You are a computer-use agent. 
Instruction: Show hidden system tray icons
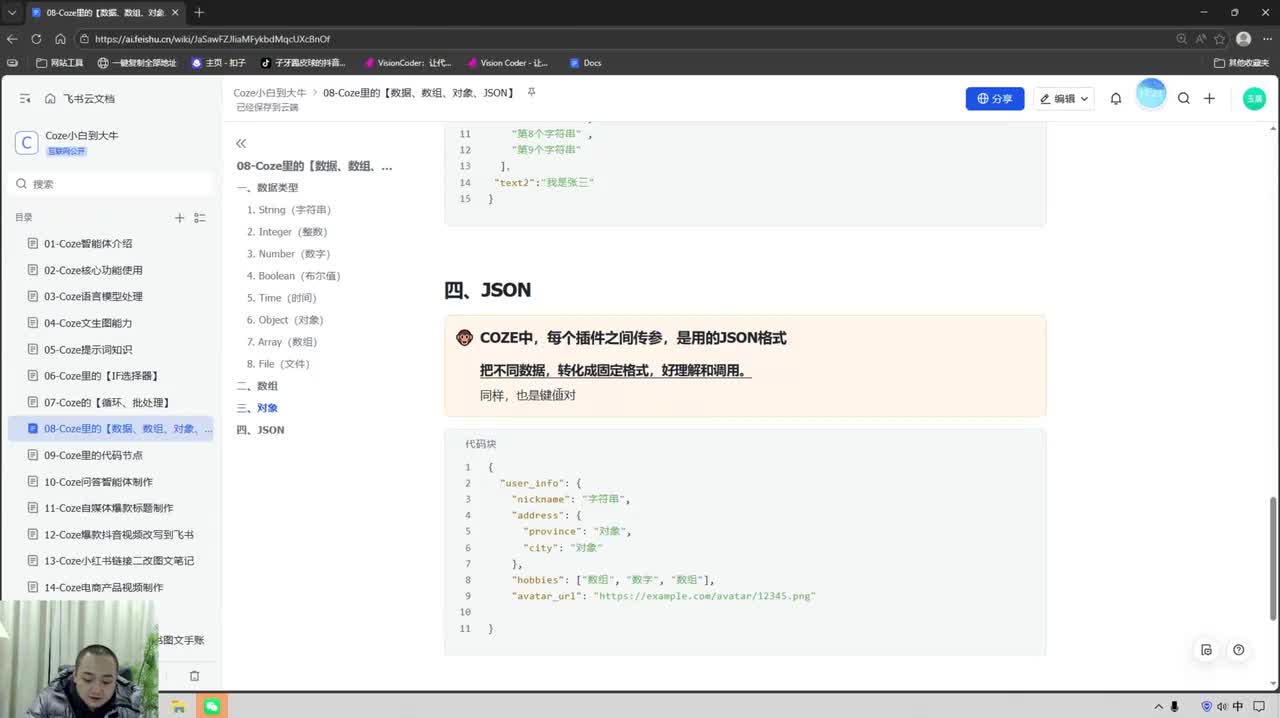(x=1159, y=706)
